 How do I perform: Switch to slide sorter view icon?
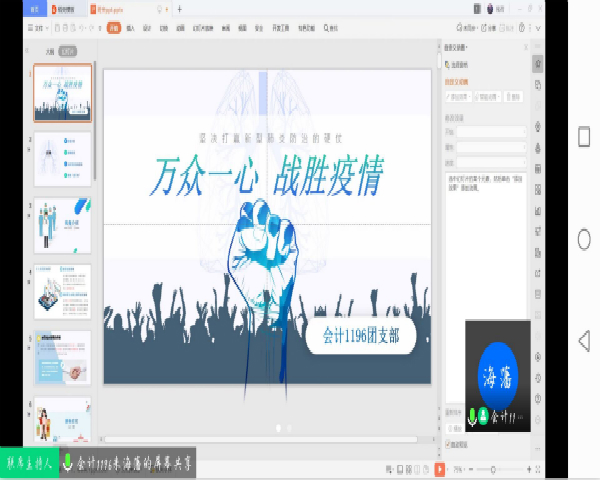click(409, 469)
